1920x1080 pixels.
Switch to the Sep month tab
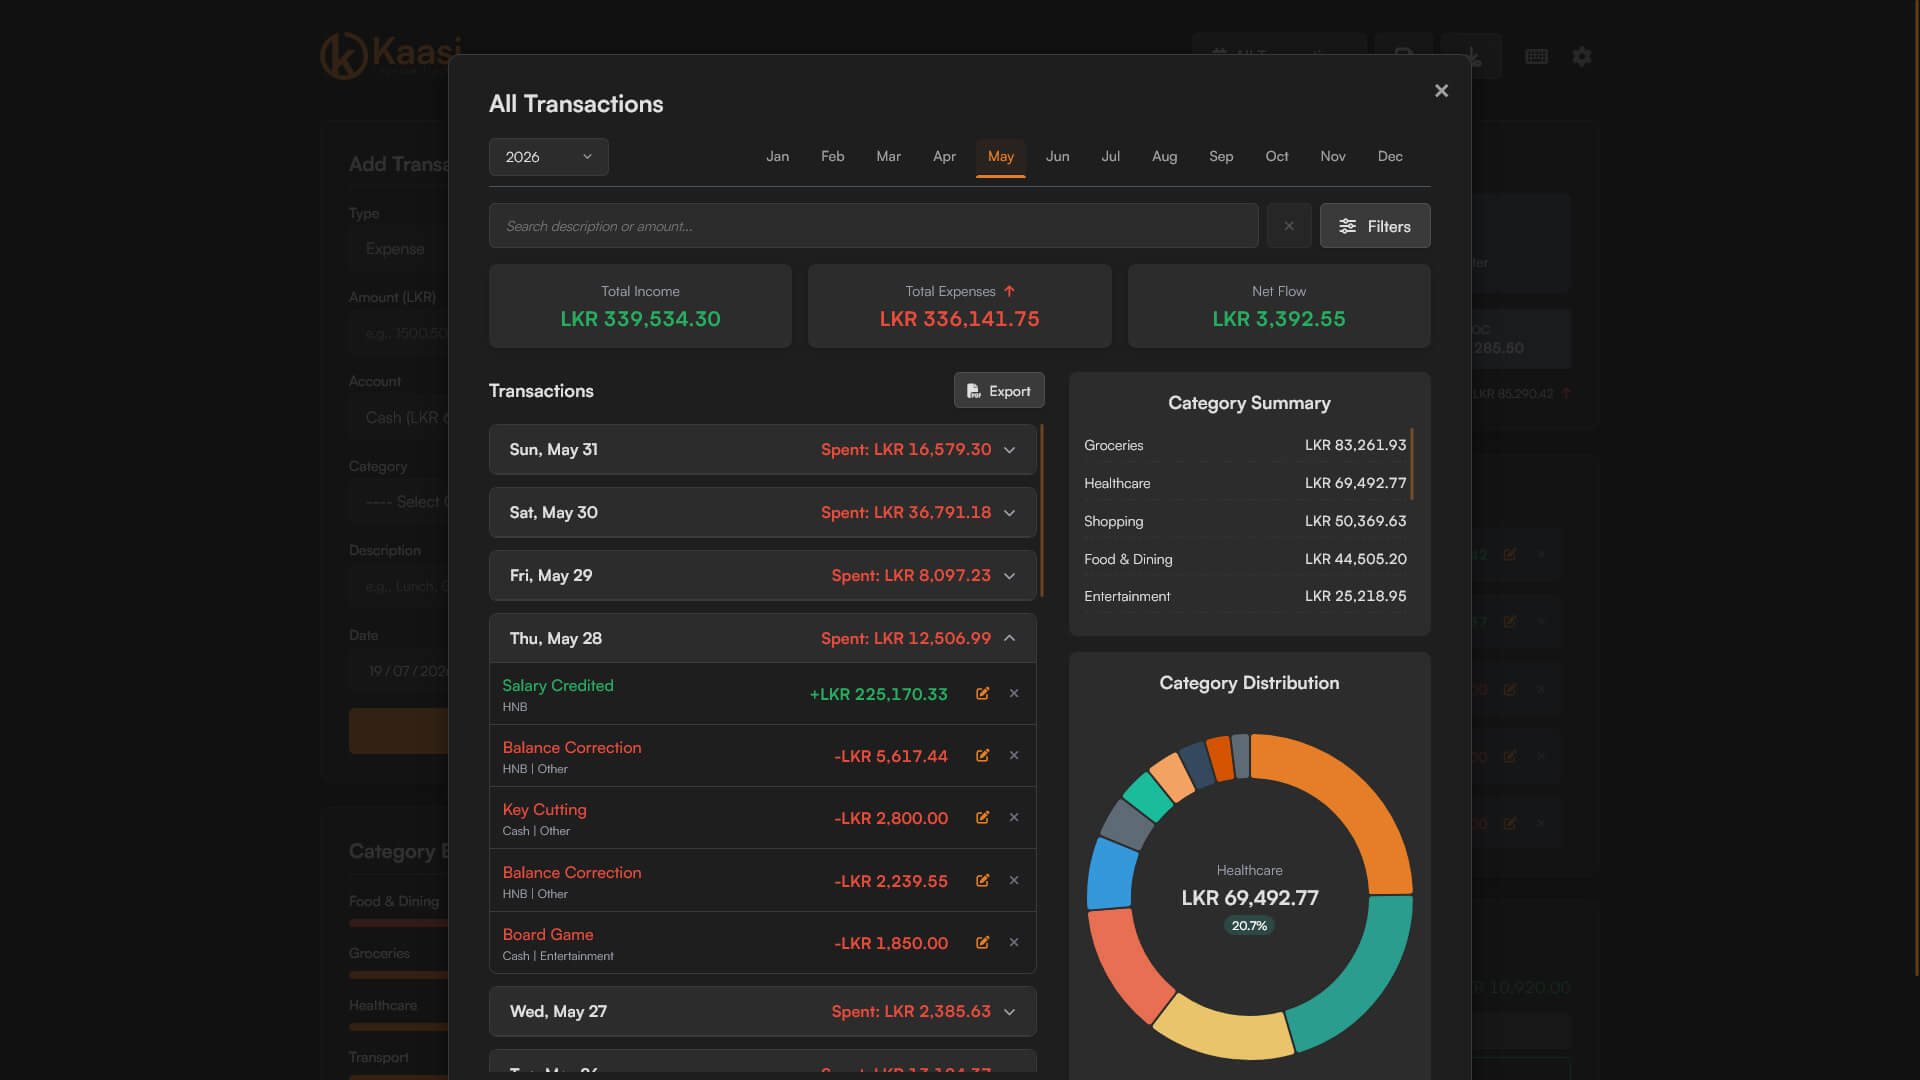(x=1220, y=157)
